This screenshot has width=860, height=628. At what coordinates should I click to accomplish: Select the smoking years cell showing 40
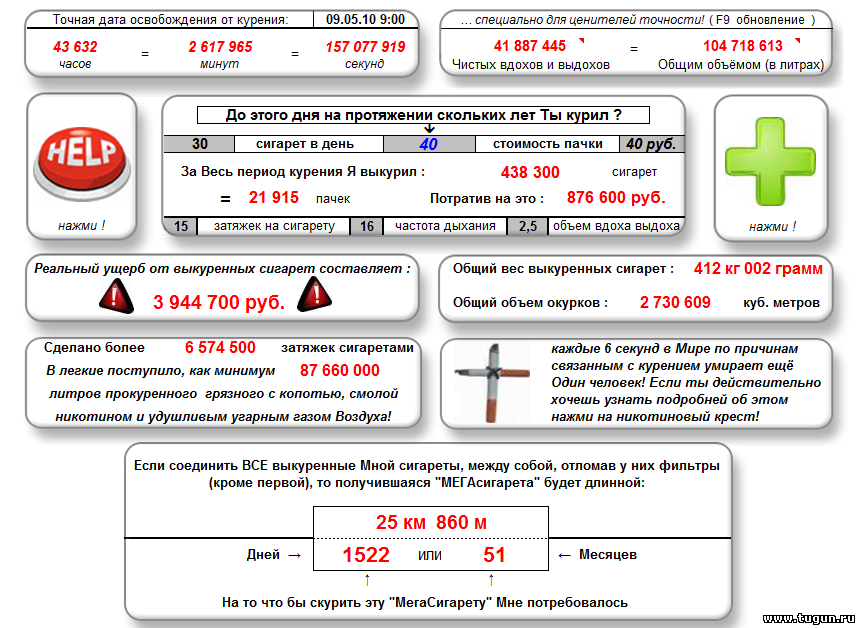[429, 144]
